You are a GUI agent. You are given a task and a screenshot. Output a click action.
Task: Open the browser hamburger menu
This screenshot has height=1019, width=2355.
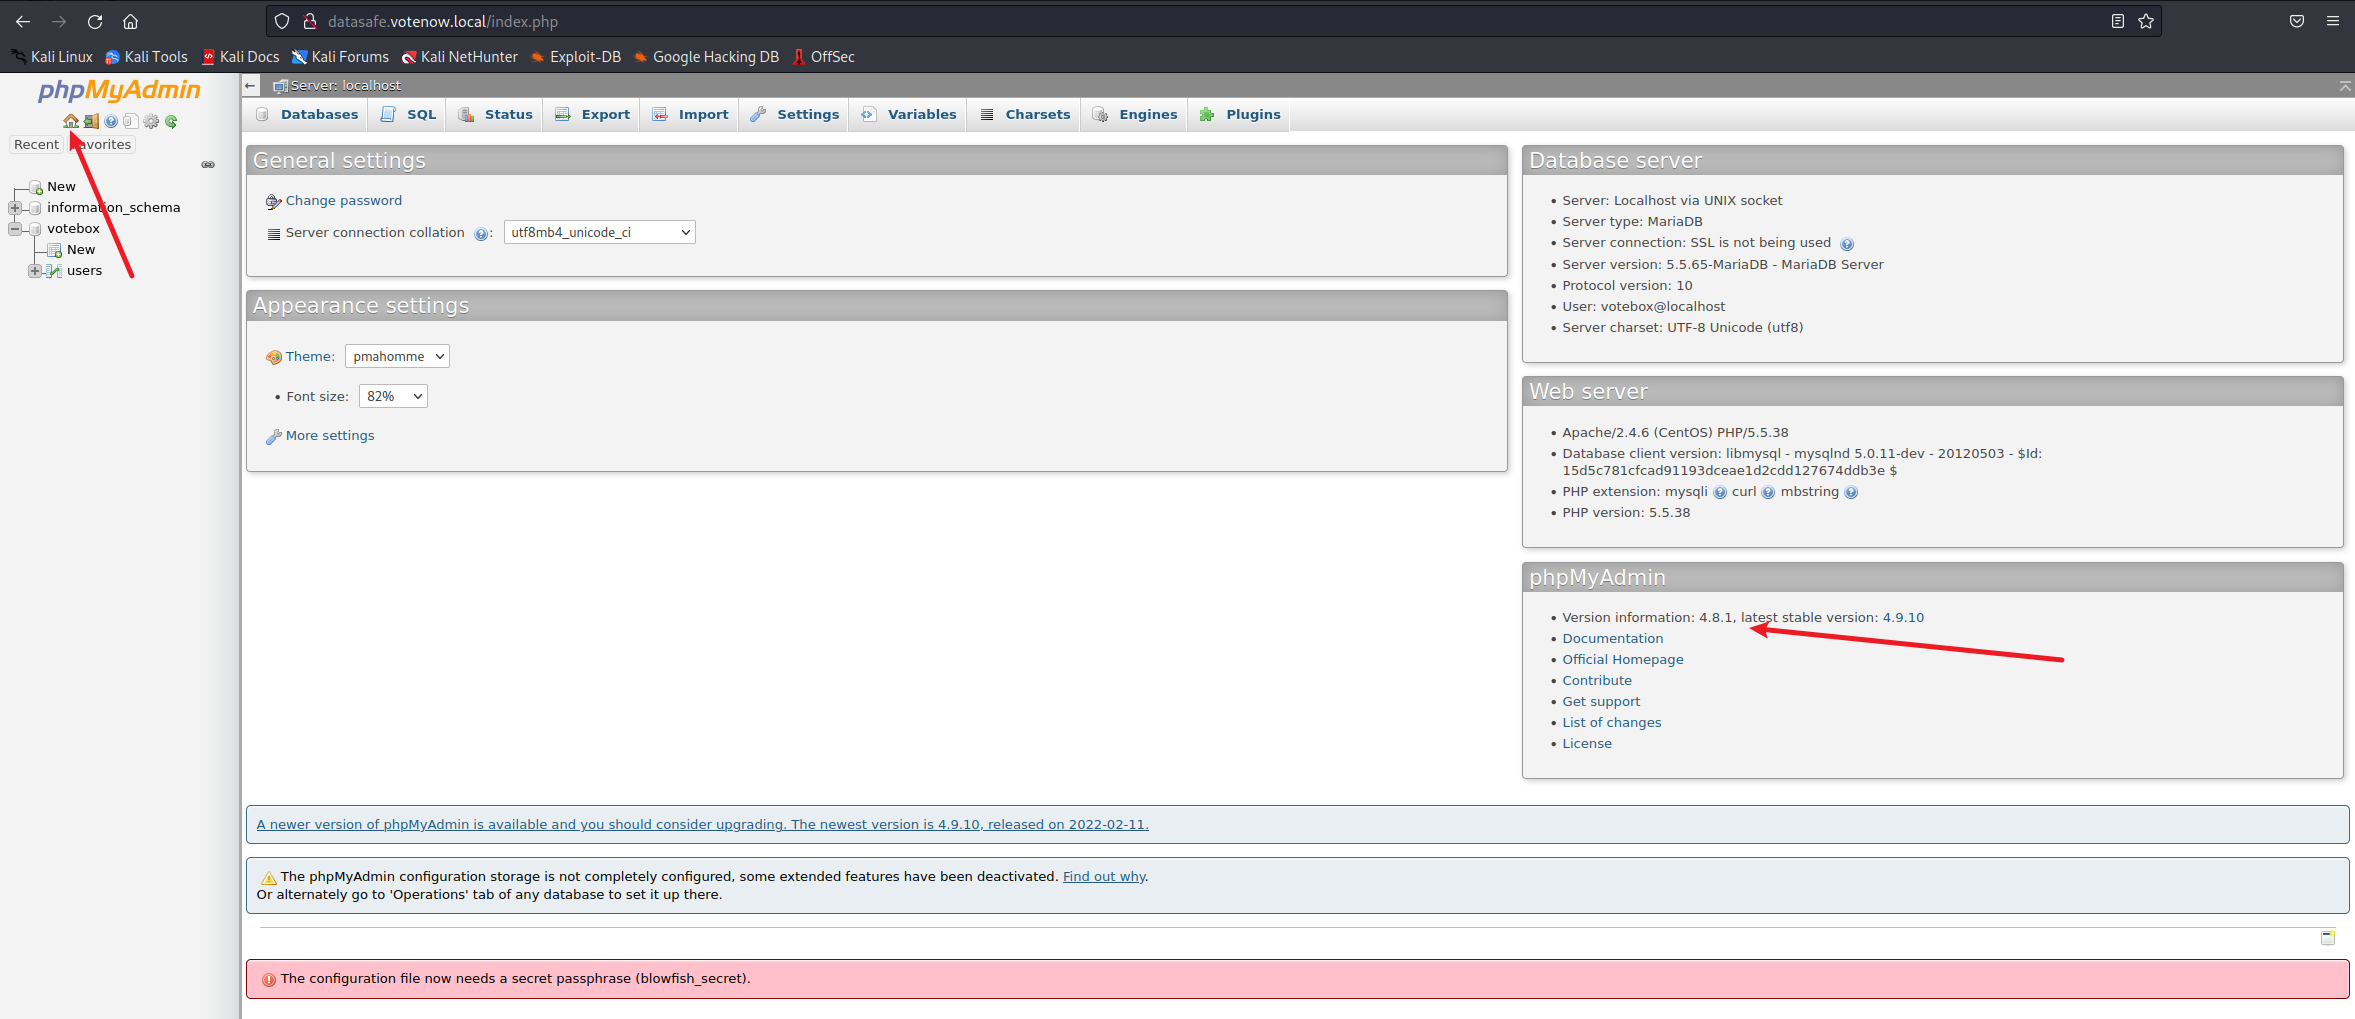2333,21
